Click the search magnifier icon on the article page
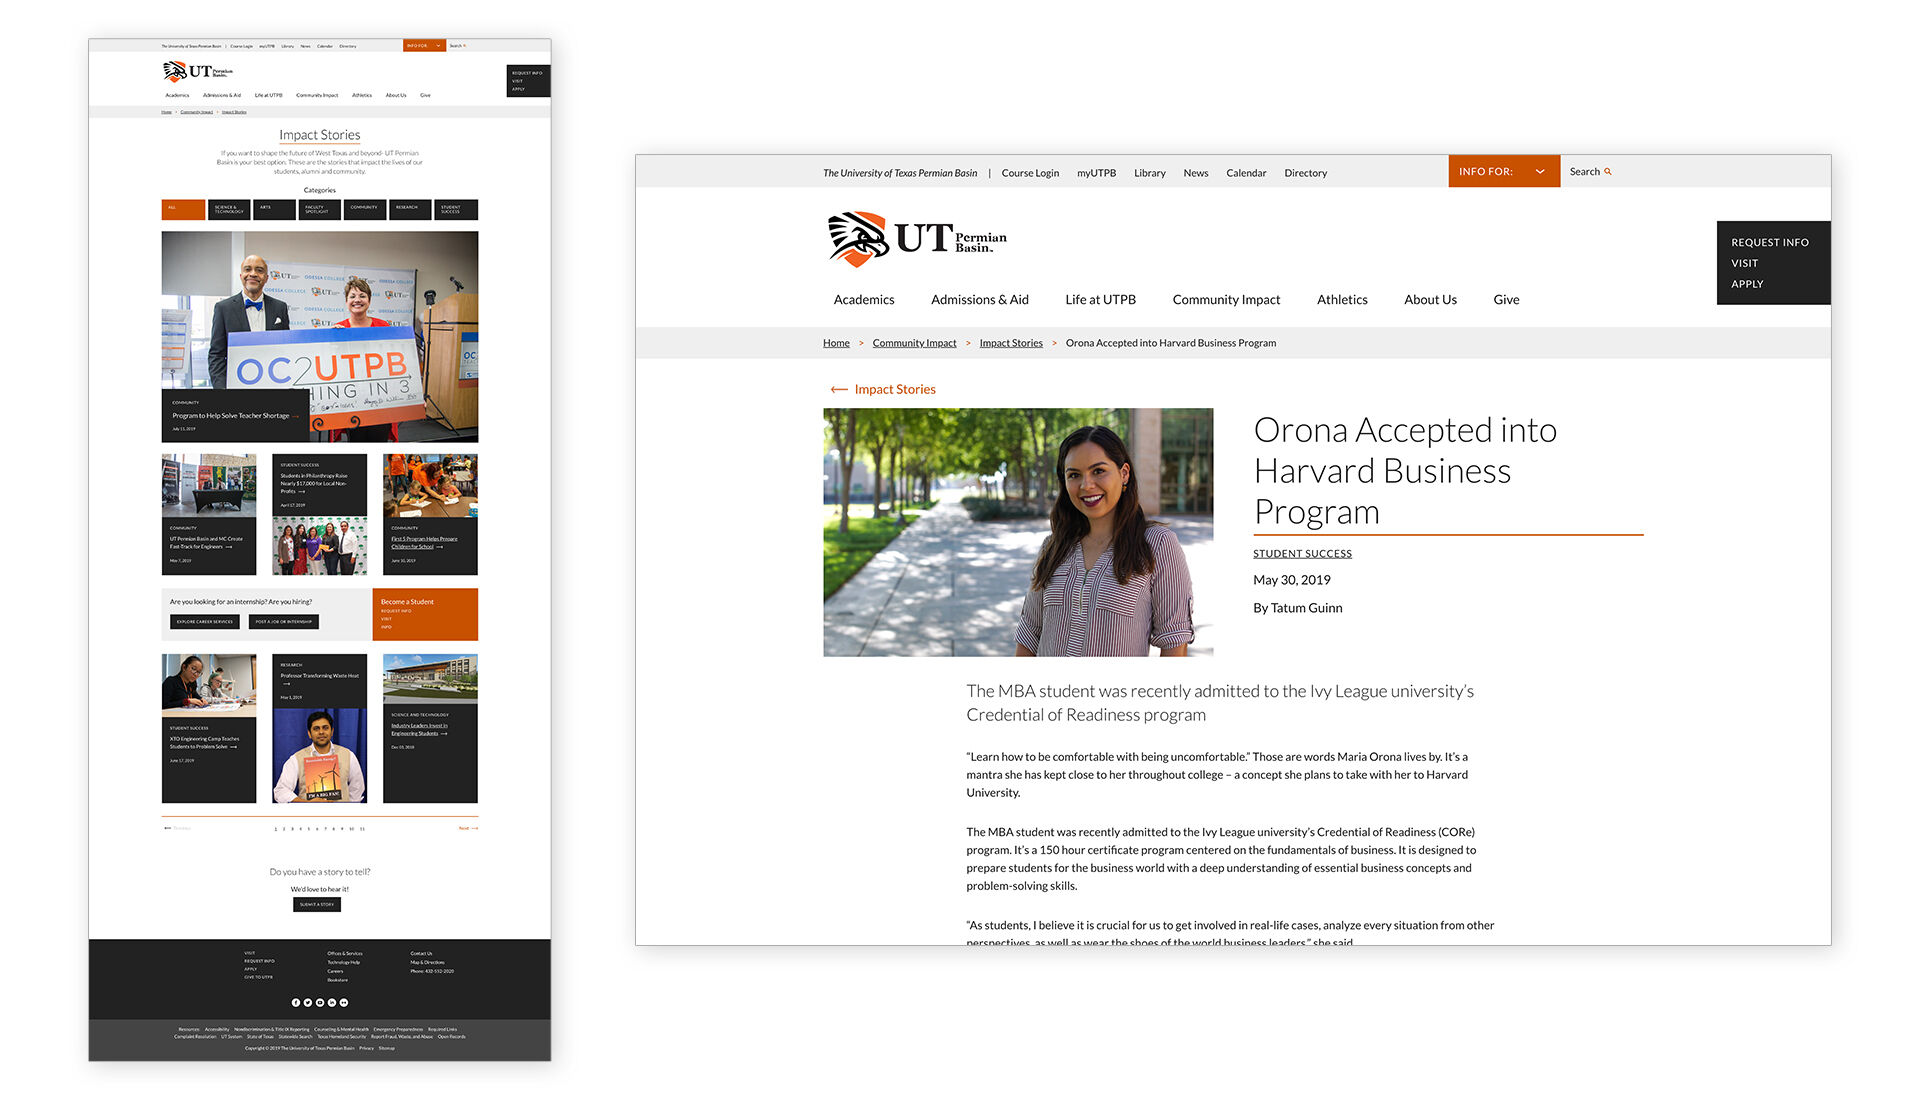This screenshot has height=1100, width=1920. pos(1608,172)
